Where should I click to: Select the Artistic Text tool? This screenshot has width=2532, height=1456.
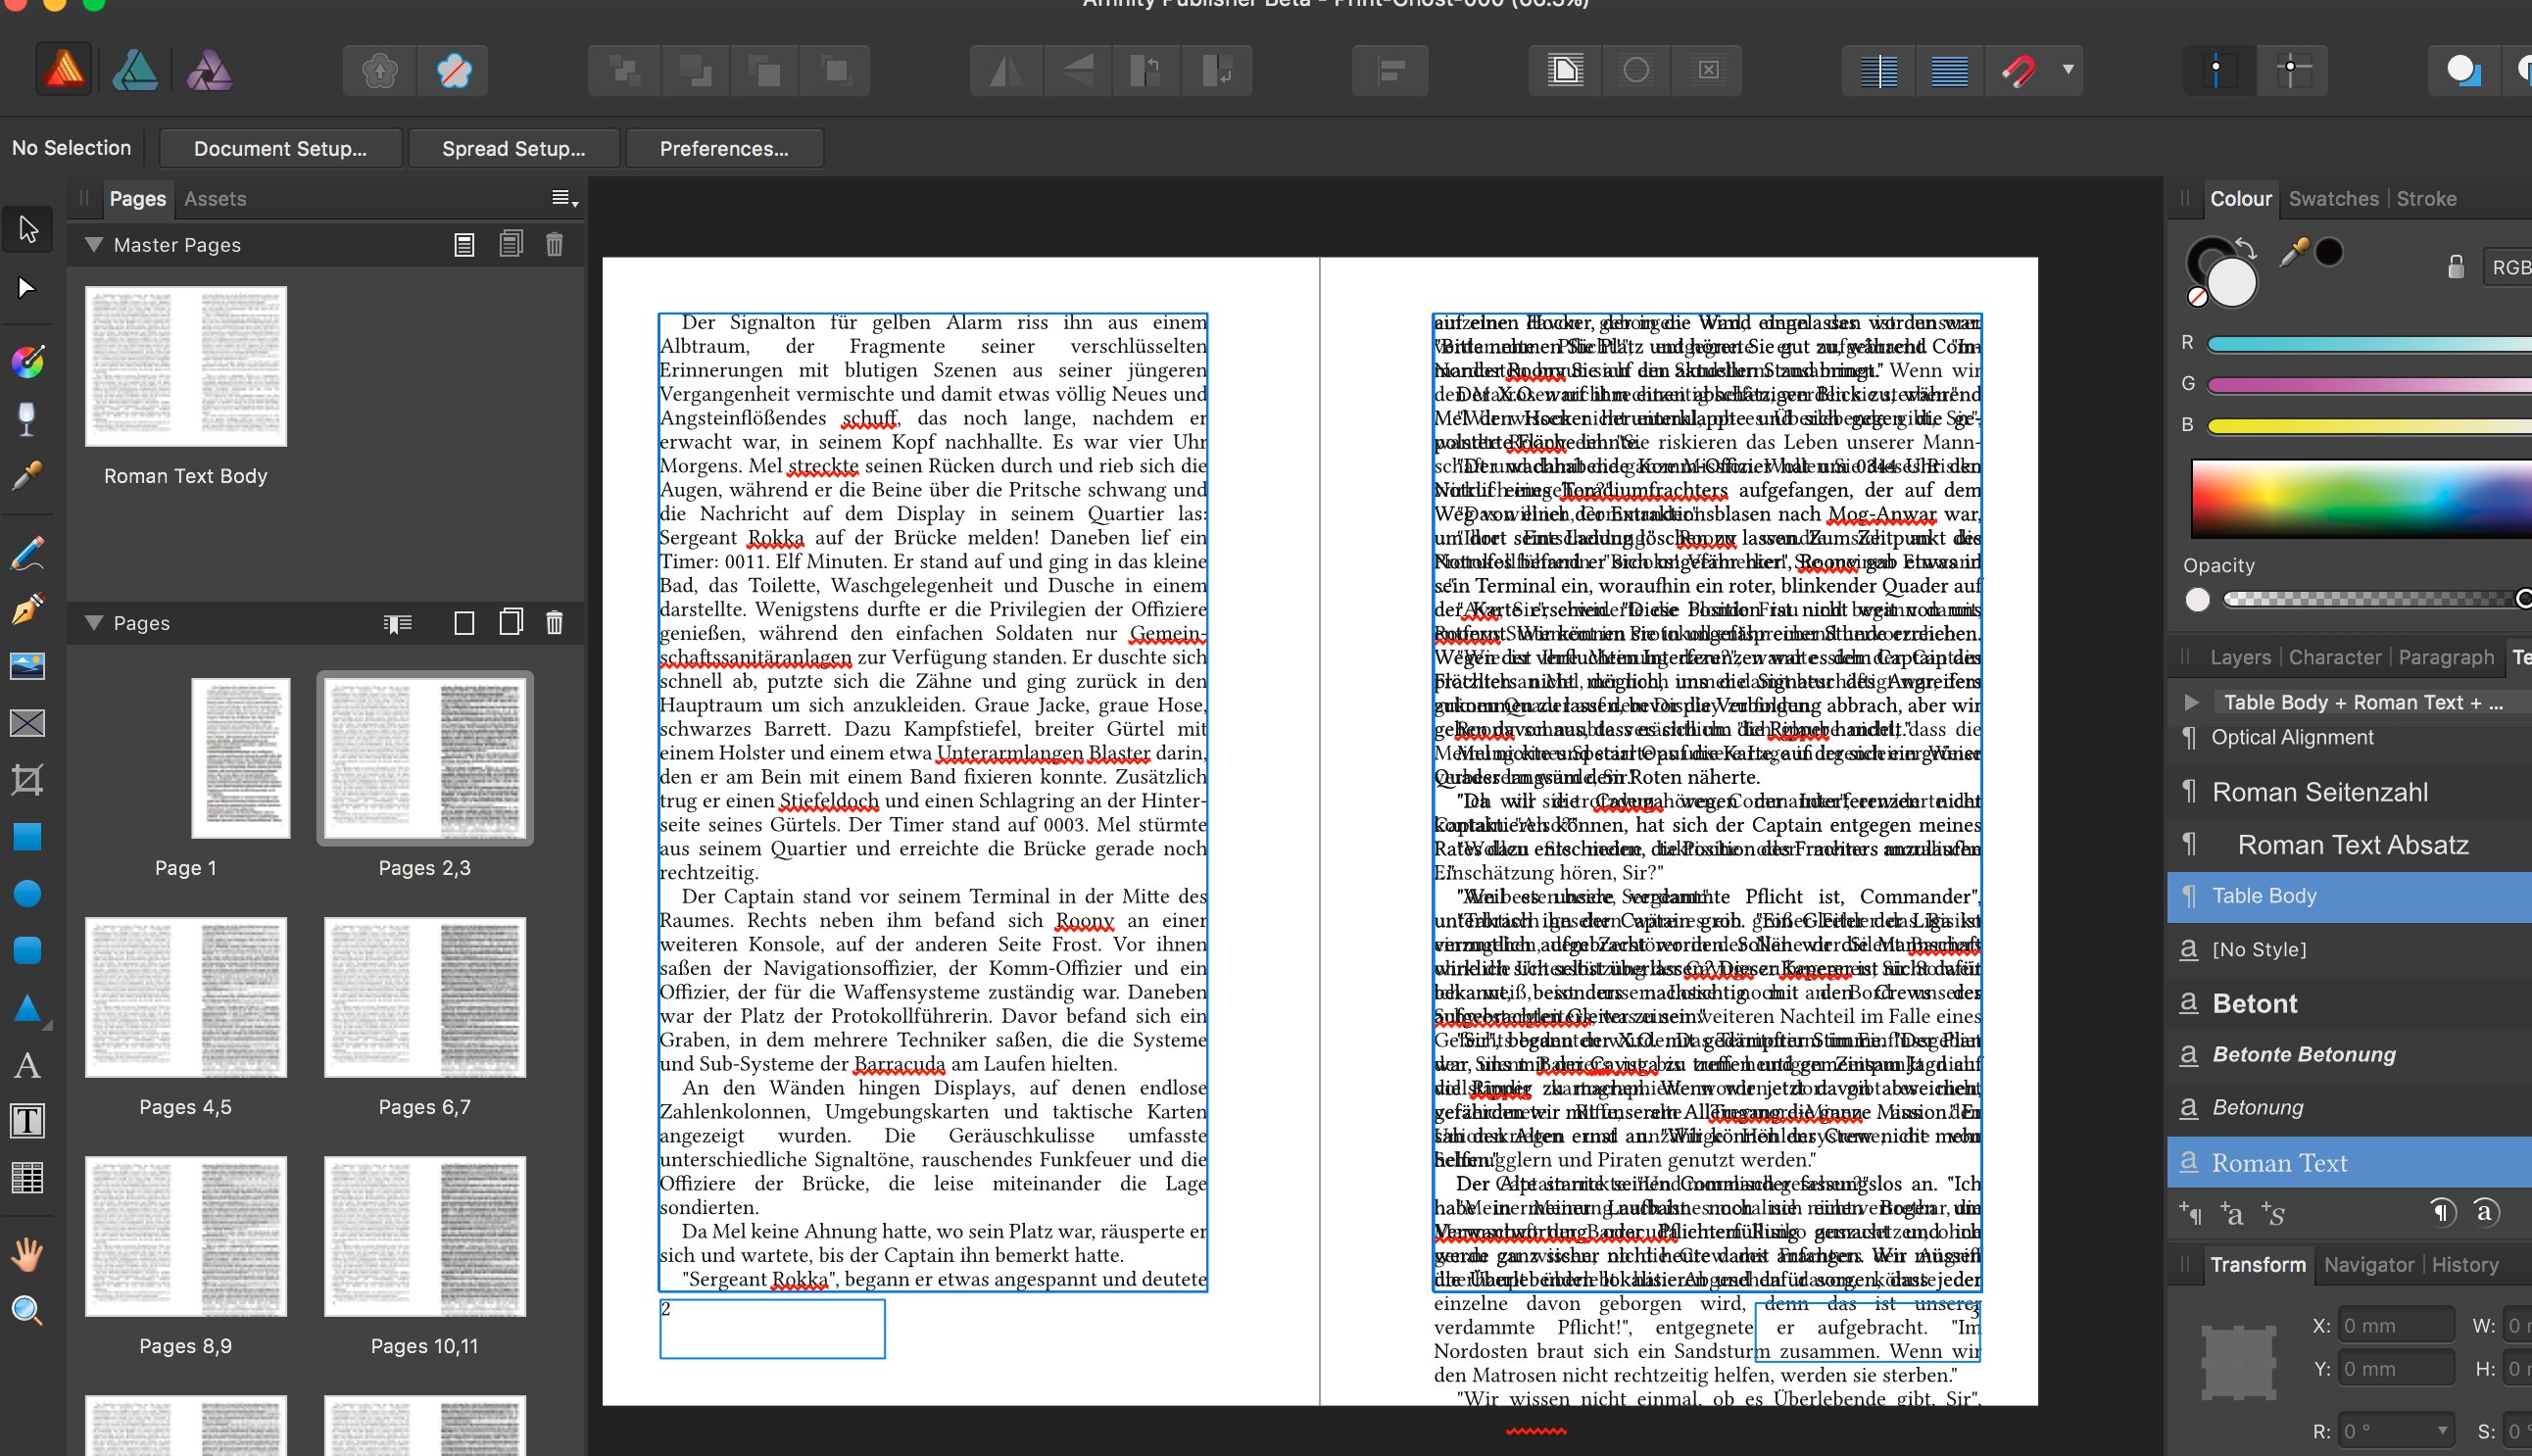tap(28, 1065)
